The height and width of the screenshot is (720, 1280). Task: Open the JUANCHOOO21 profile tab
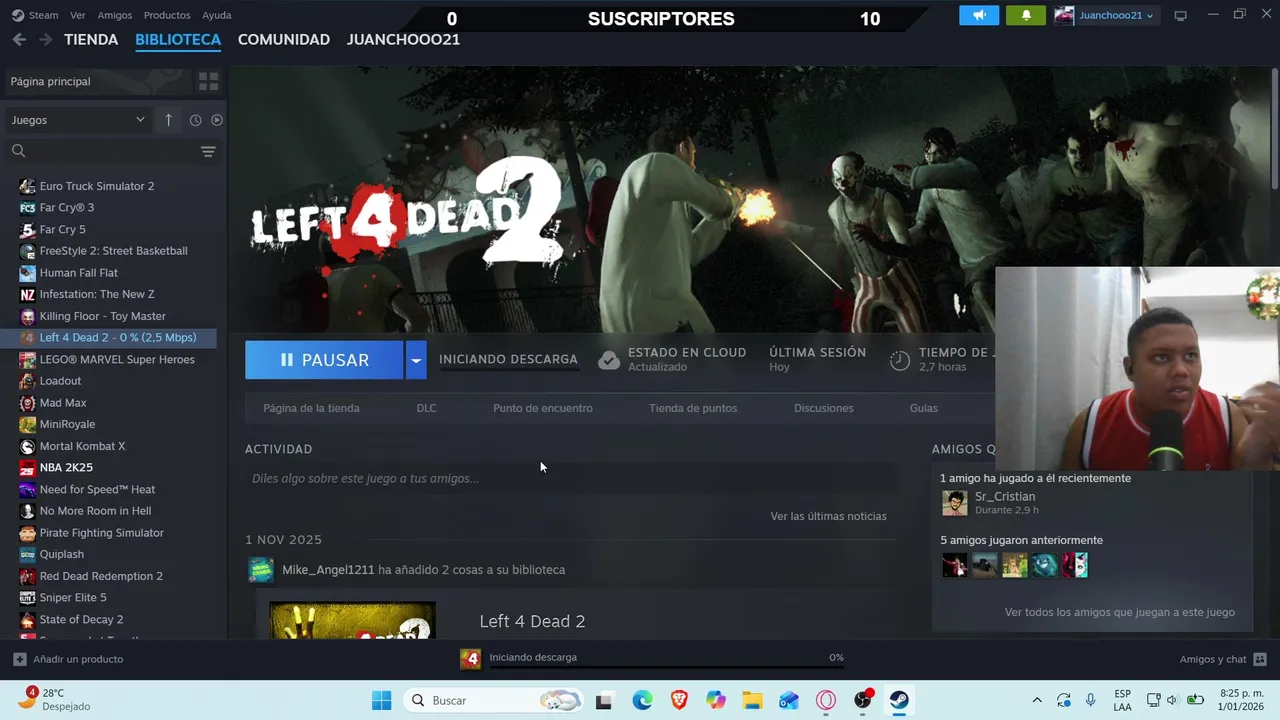(403, 39)
